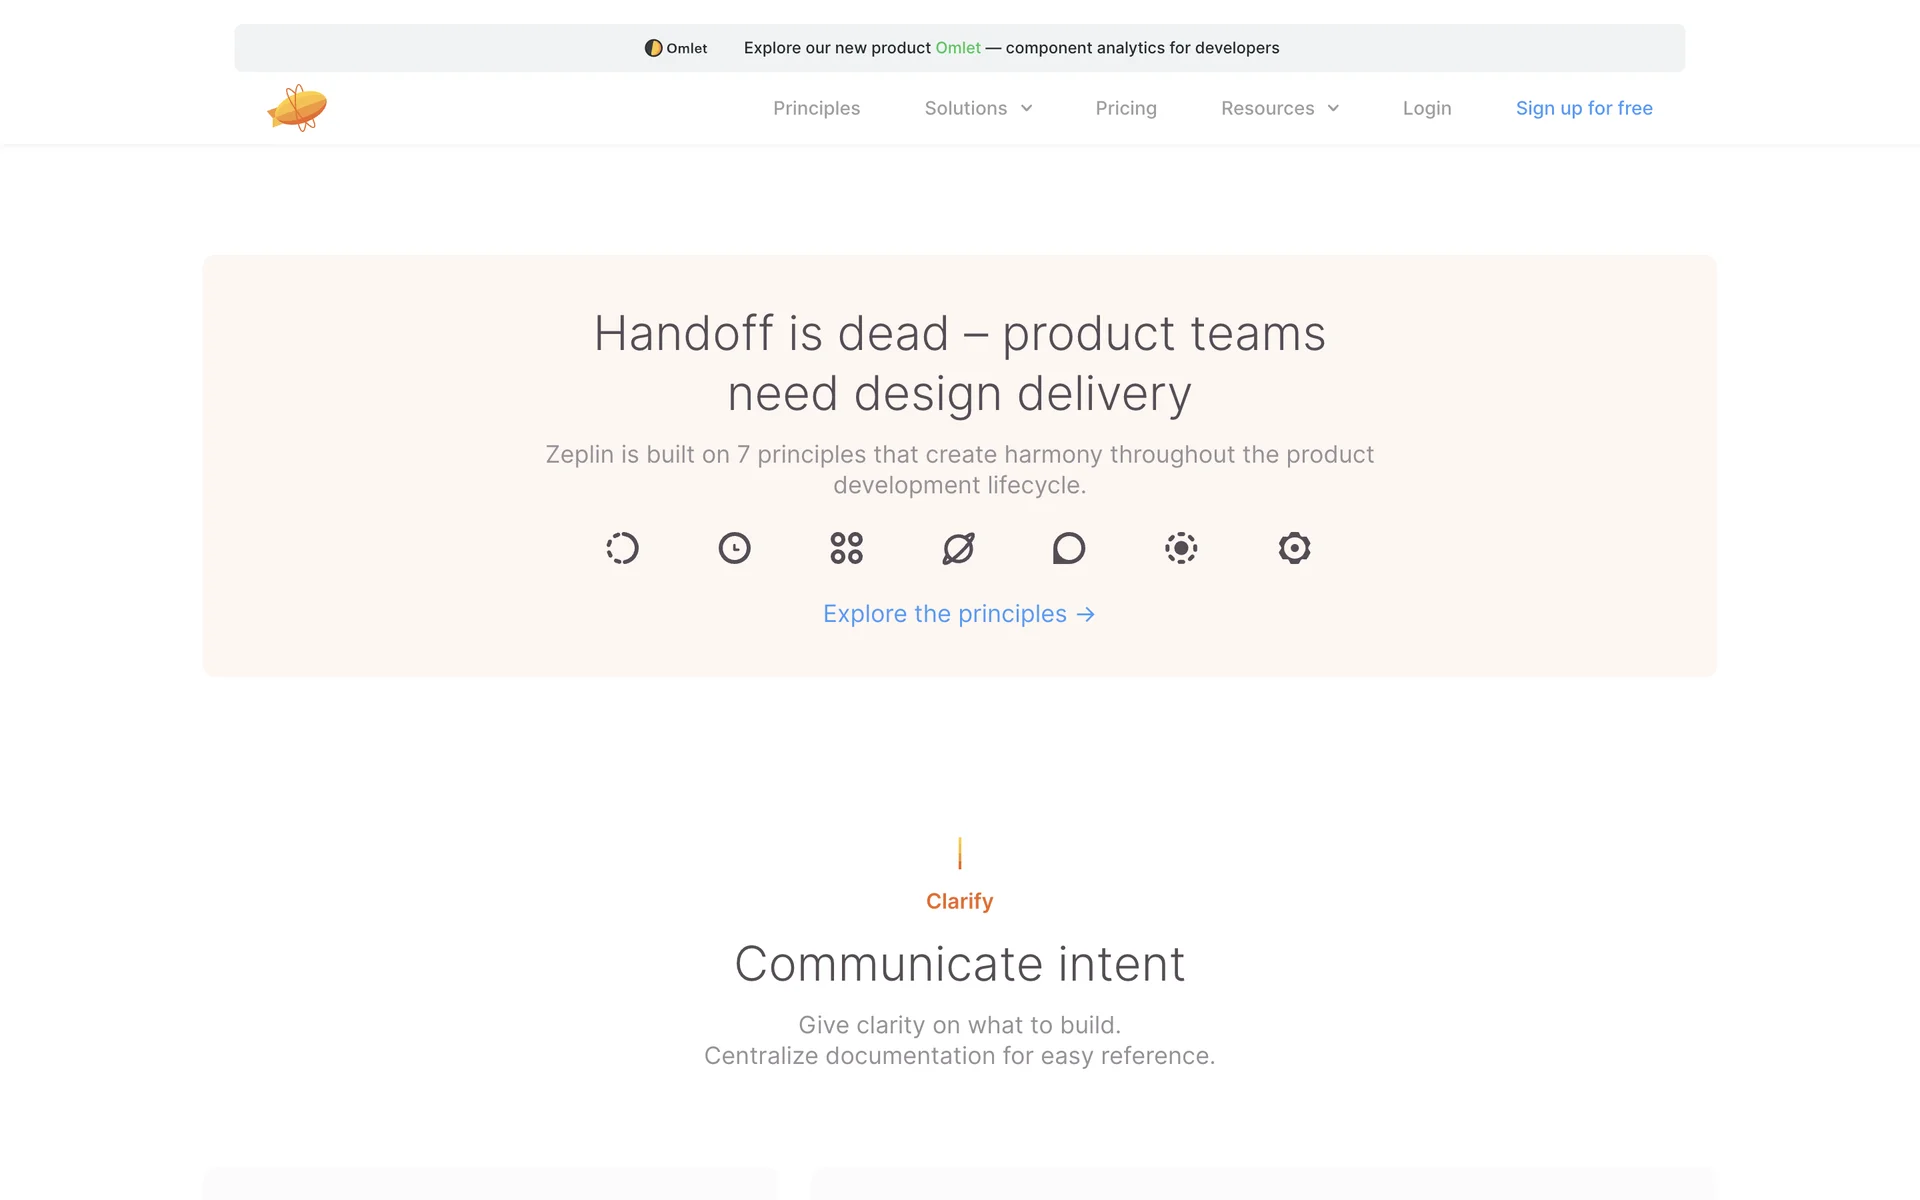Image resolution: width=1920 pixels, height=1200 pixels.
Task: Go to the Pricing page
Action: (x=1125, y=108)
